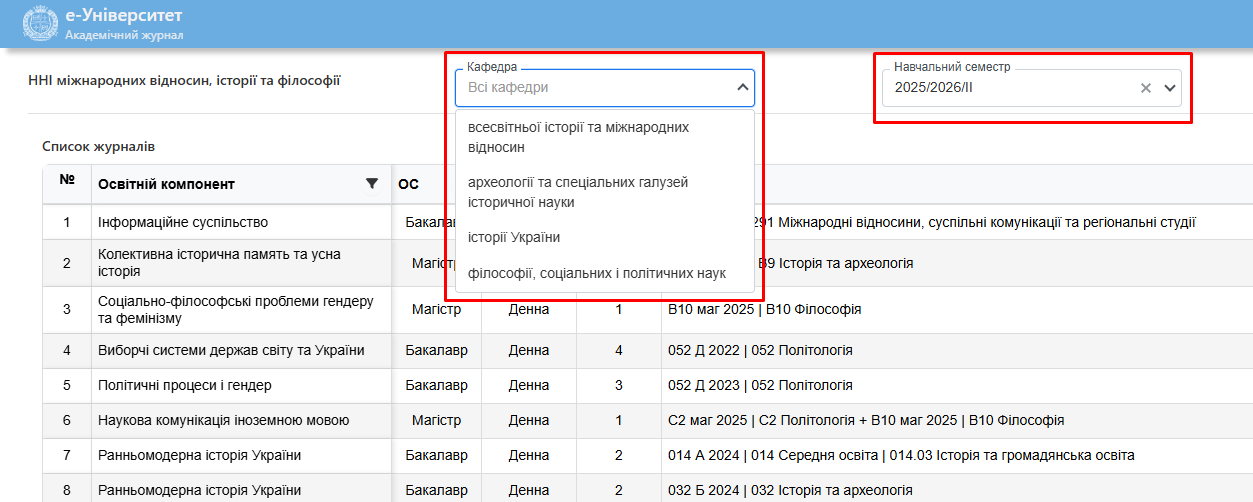This screenshot has height=502, width=1253.
Task: Open Соціально-філософські проблеми гендеру journal
Action: point(235,310)
